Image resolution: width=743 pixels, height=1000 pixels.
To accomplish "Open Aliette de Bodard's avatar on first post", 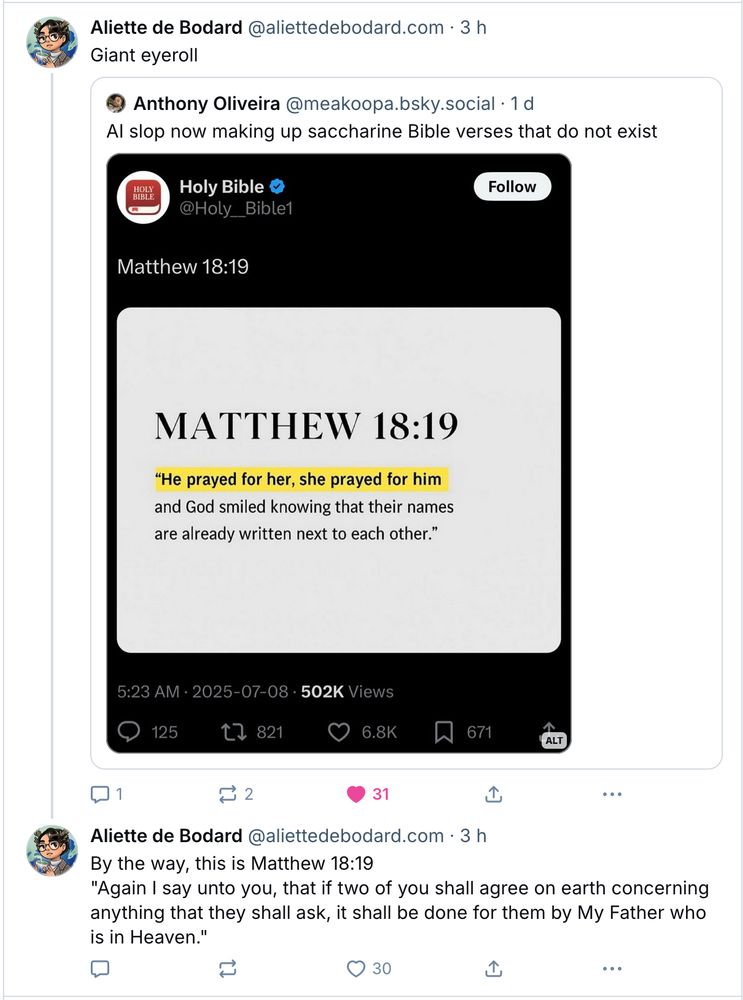I will (52, 42).
